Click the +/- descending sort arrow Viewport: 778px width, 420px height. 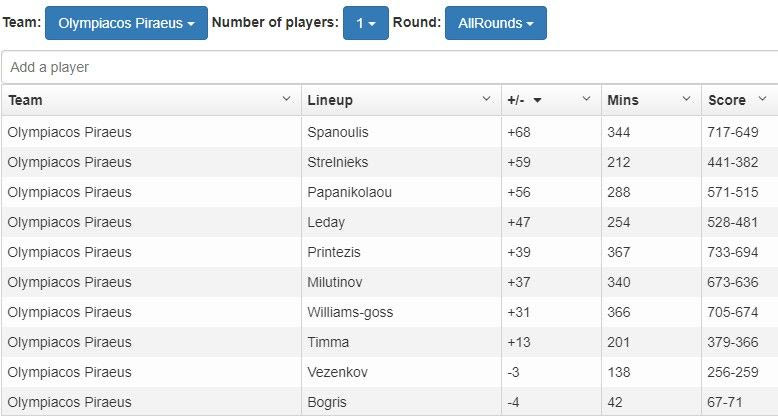pyautogui.click(x=537, y=100)
